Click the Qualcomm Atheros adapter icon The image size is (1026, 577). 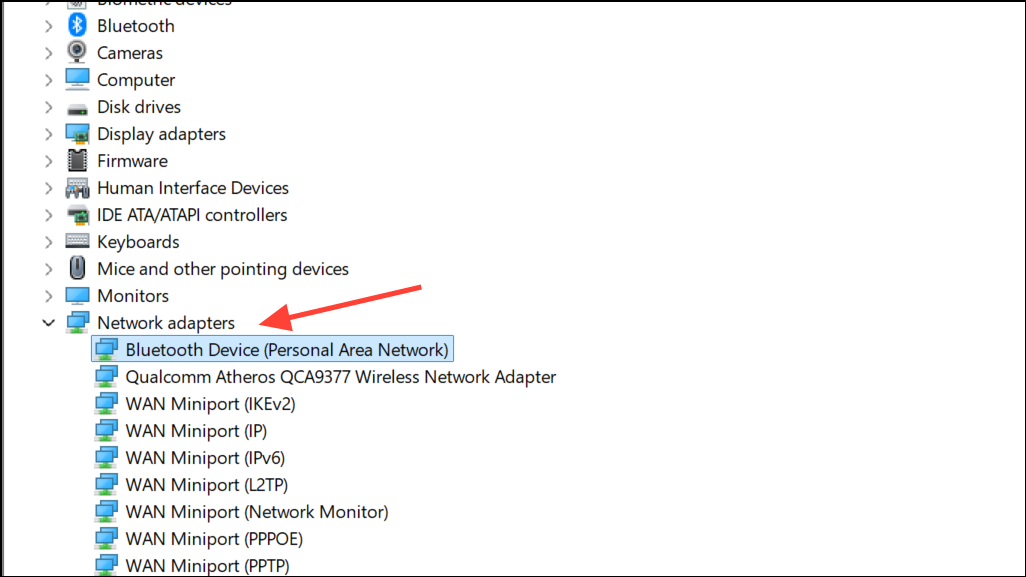coord(106,377)
